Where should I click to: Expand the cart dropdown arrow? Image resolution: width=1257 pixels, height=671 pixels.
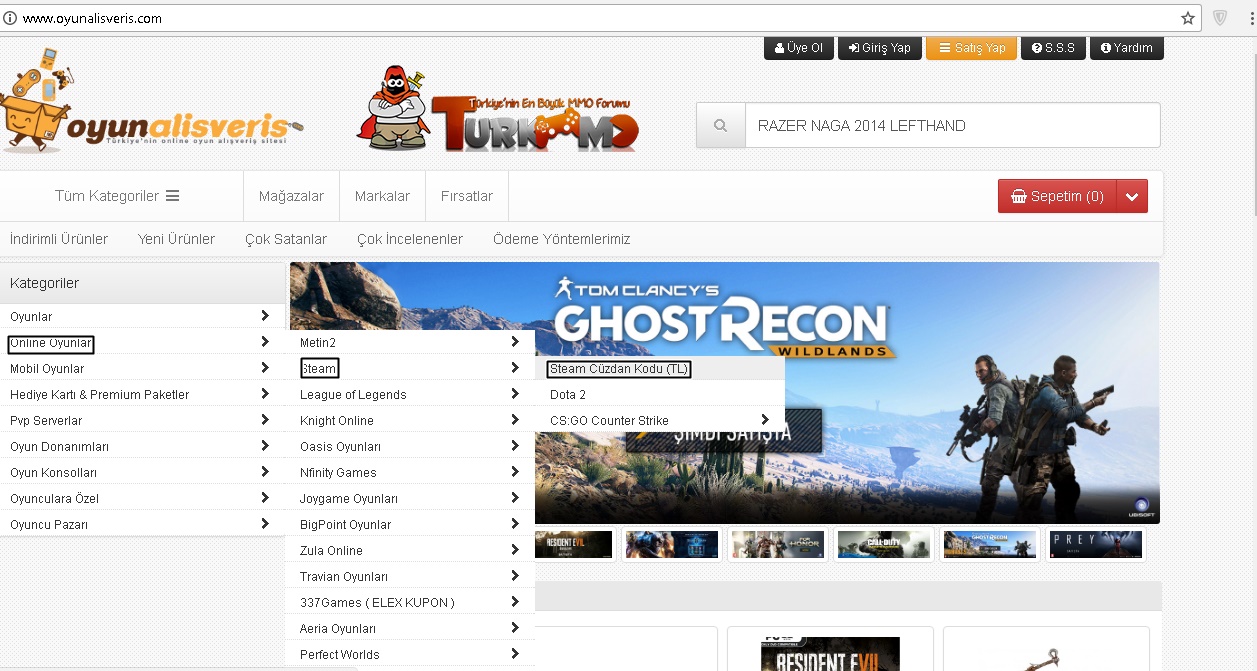click(1132, 196)
